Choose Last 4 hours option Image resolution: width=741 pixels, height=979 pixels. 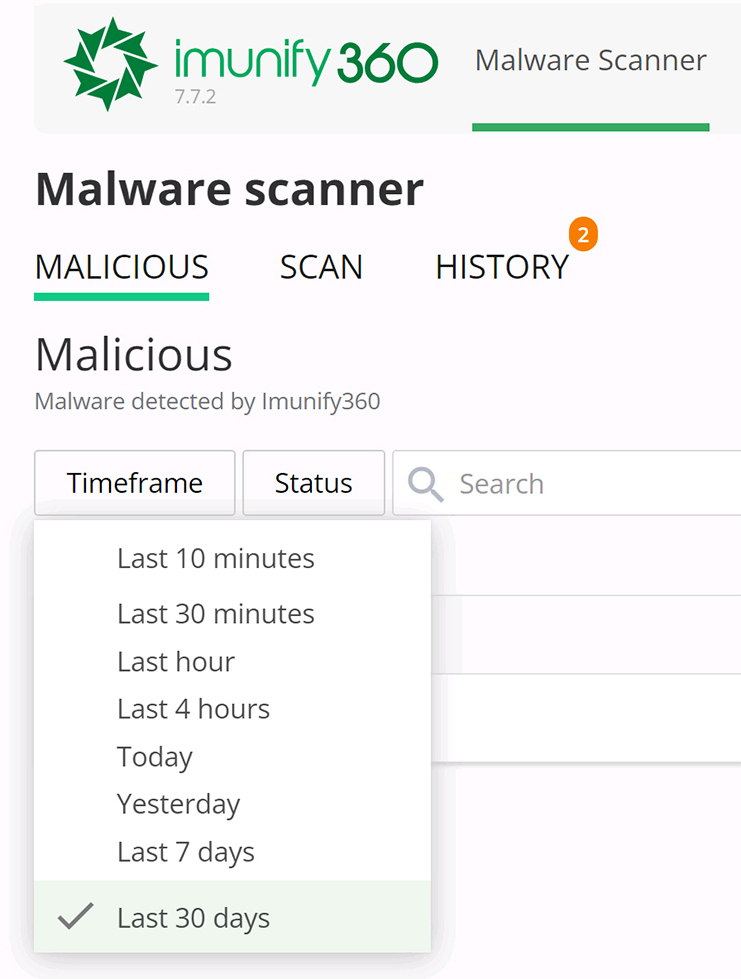232,709
